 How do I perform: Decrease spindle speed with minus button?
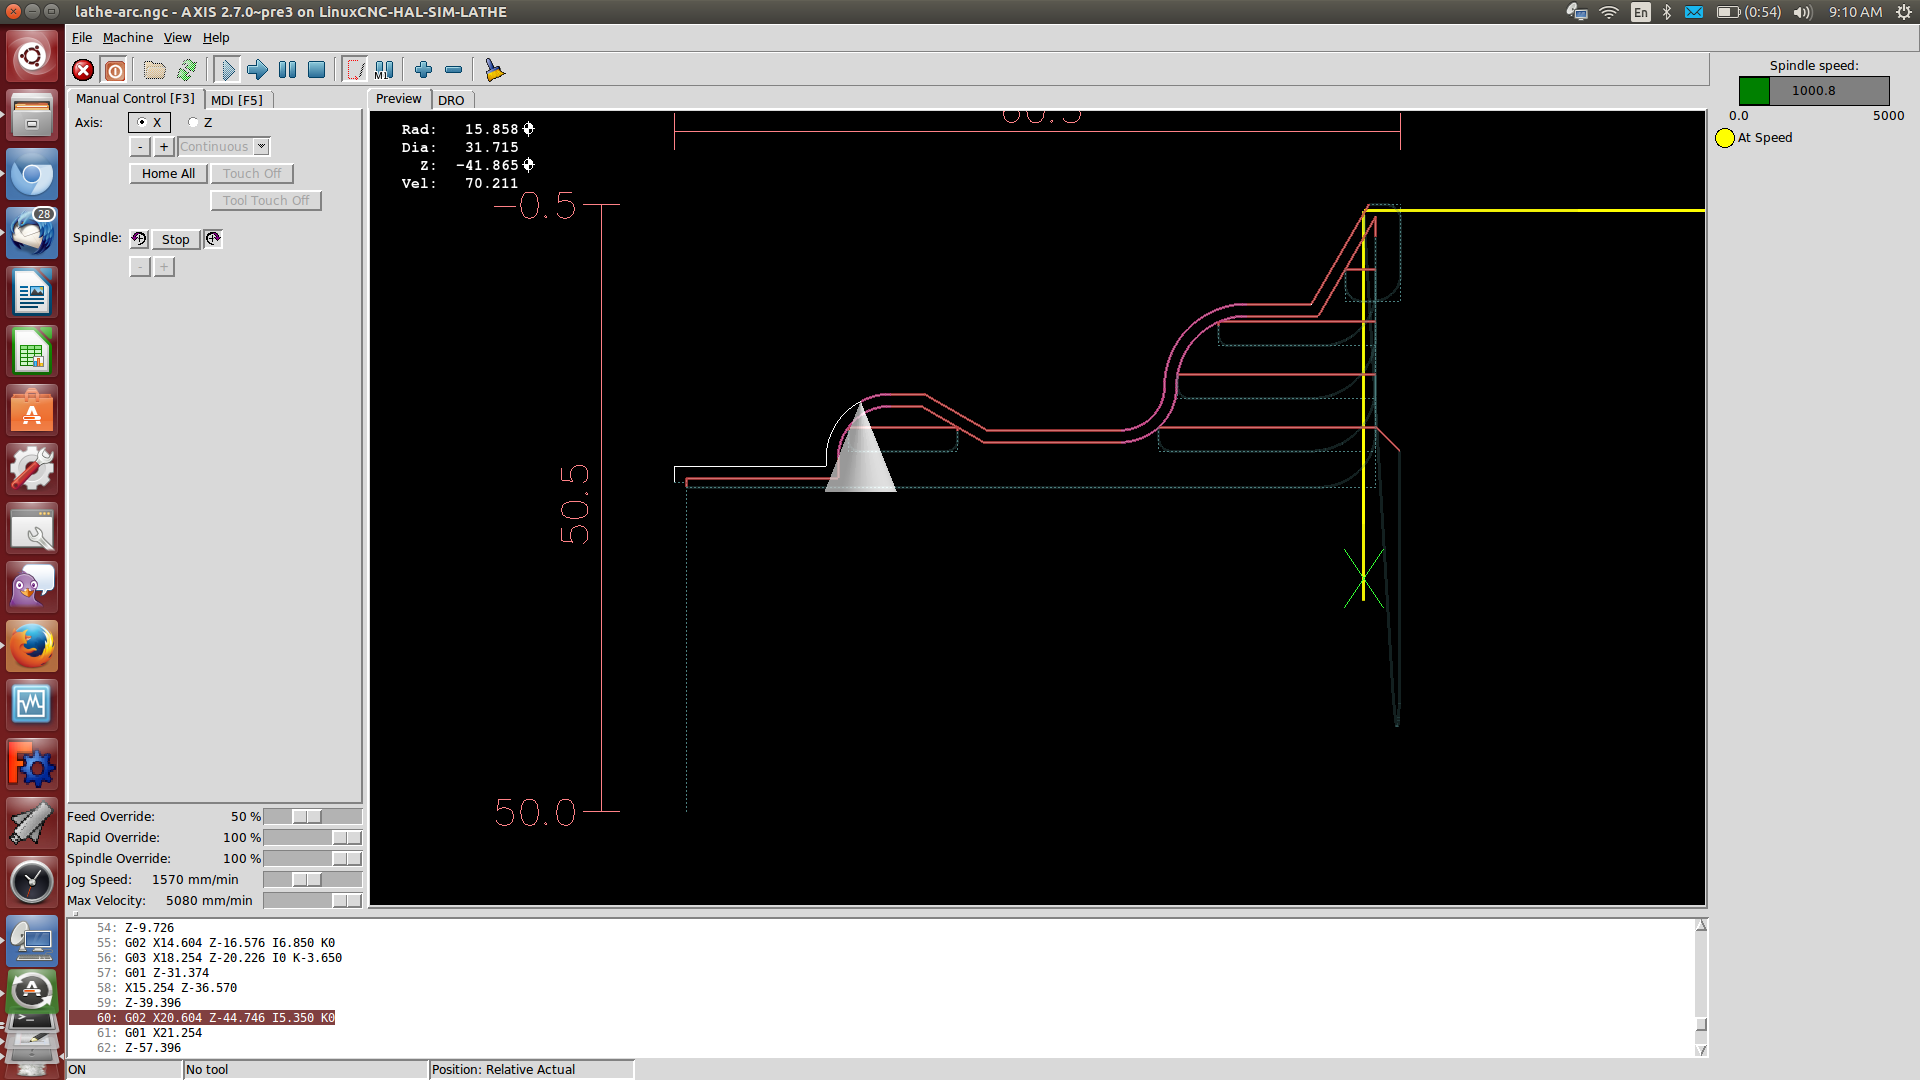[x=140, y=267]
